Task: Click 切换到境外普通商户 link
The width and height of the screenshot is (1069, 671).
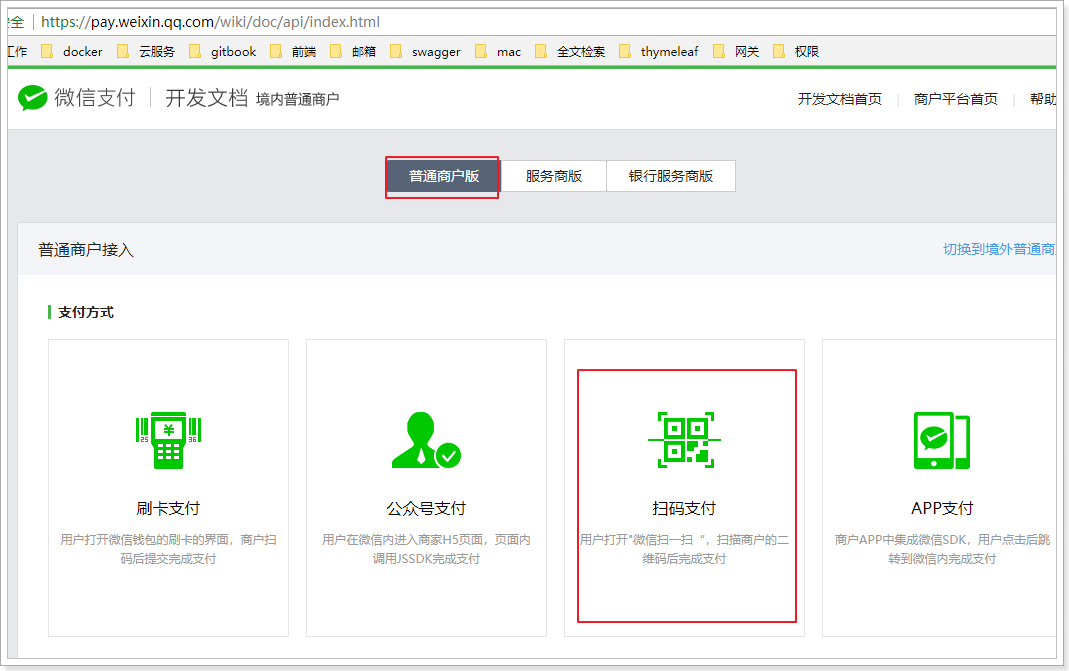Action: pos(999,250)
